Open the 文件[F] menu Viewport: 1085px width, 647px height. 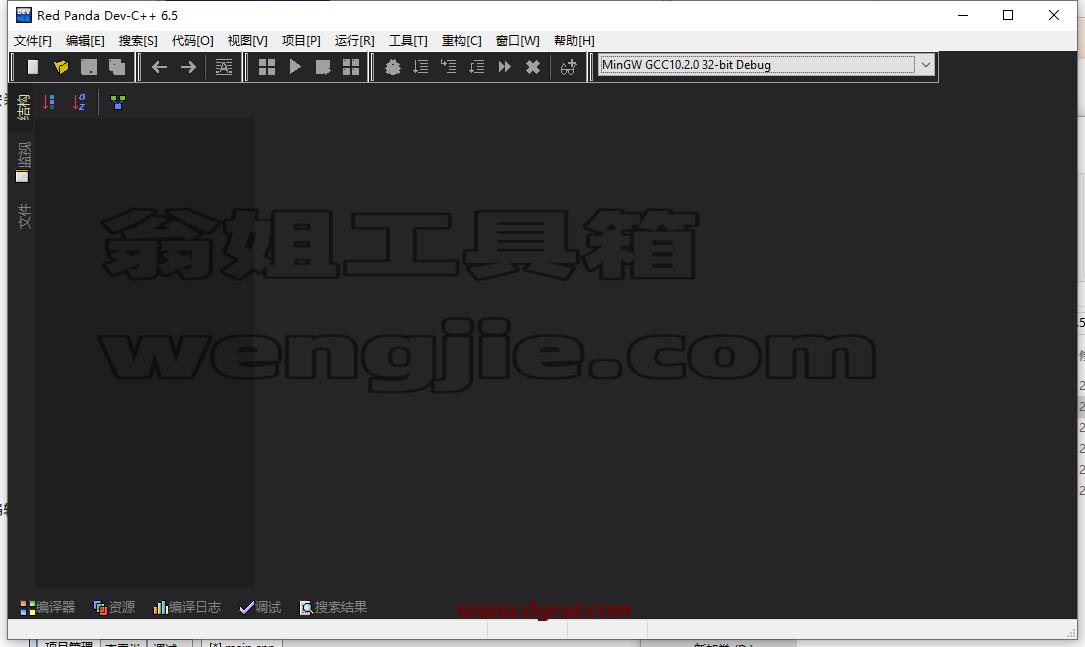click(x=33, y=41)
